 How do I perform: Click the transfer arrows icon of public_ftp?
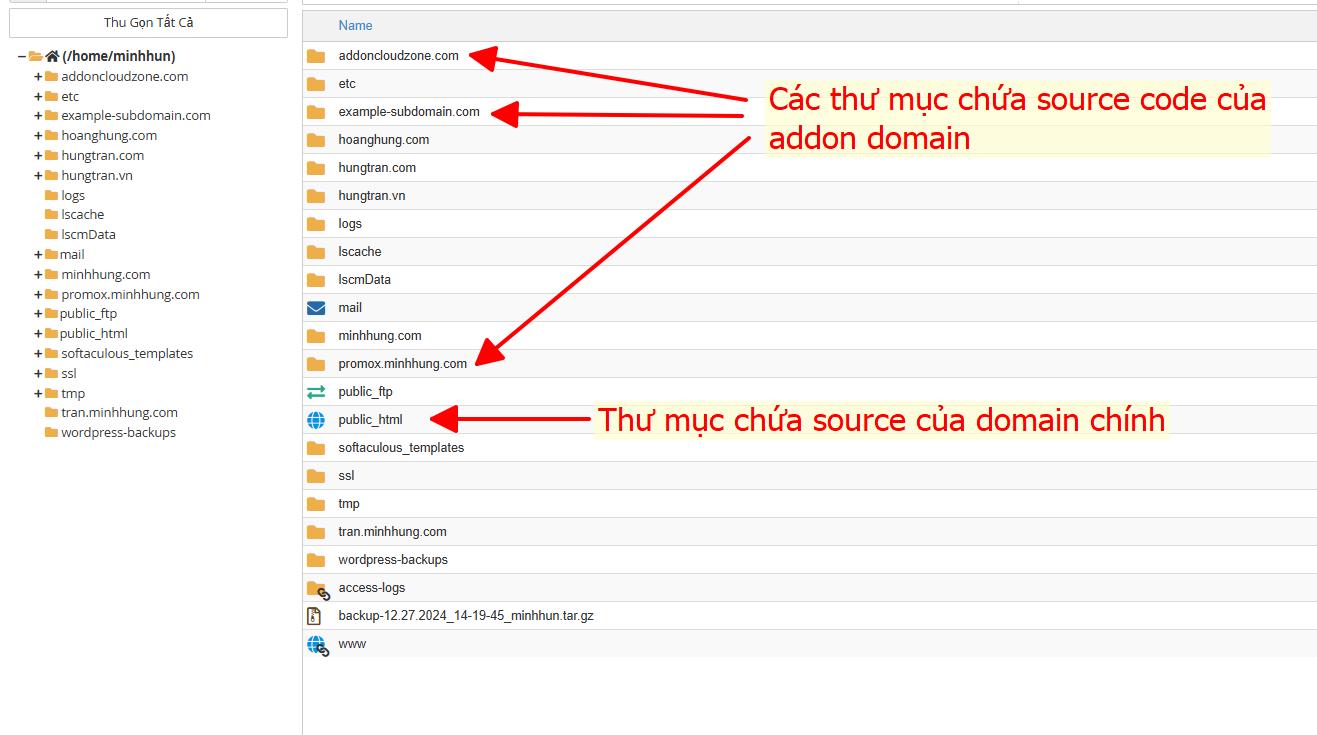(316, 392)
